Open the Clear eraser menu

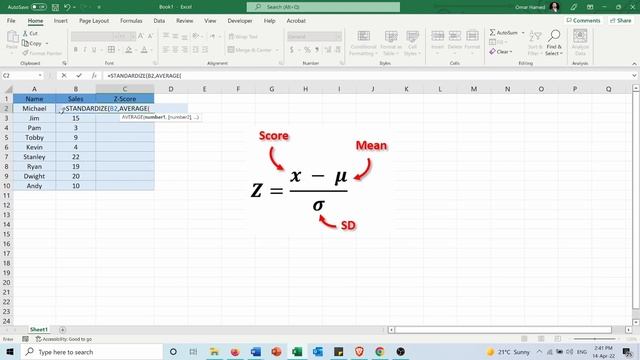501,52
